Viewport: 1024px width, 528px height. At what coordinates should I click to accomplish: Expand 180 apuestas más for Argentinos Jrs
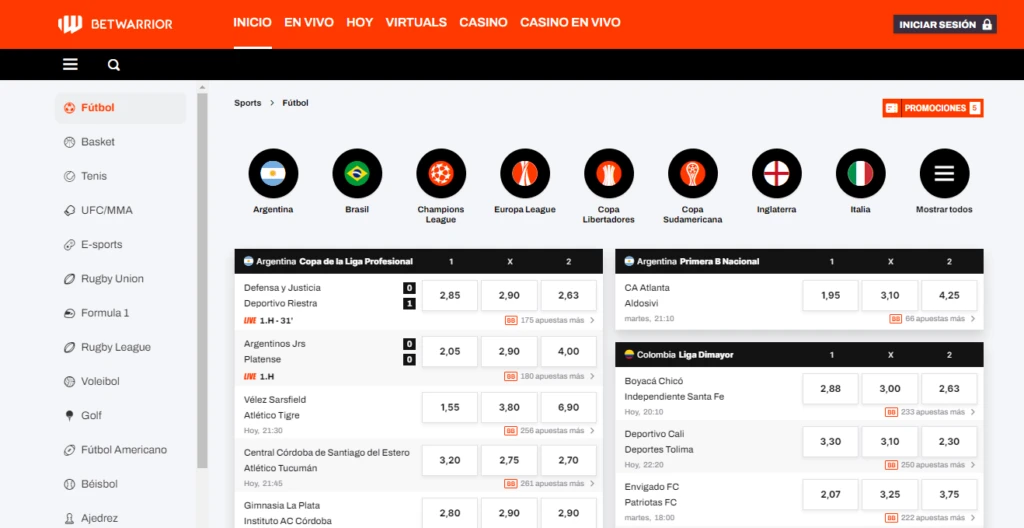[x=550, y=376]
